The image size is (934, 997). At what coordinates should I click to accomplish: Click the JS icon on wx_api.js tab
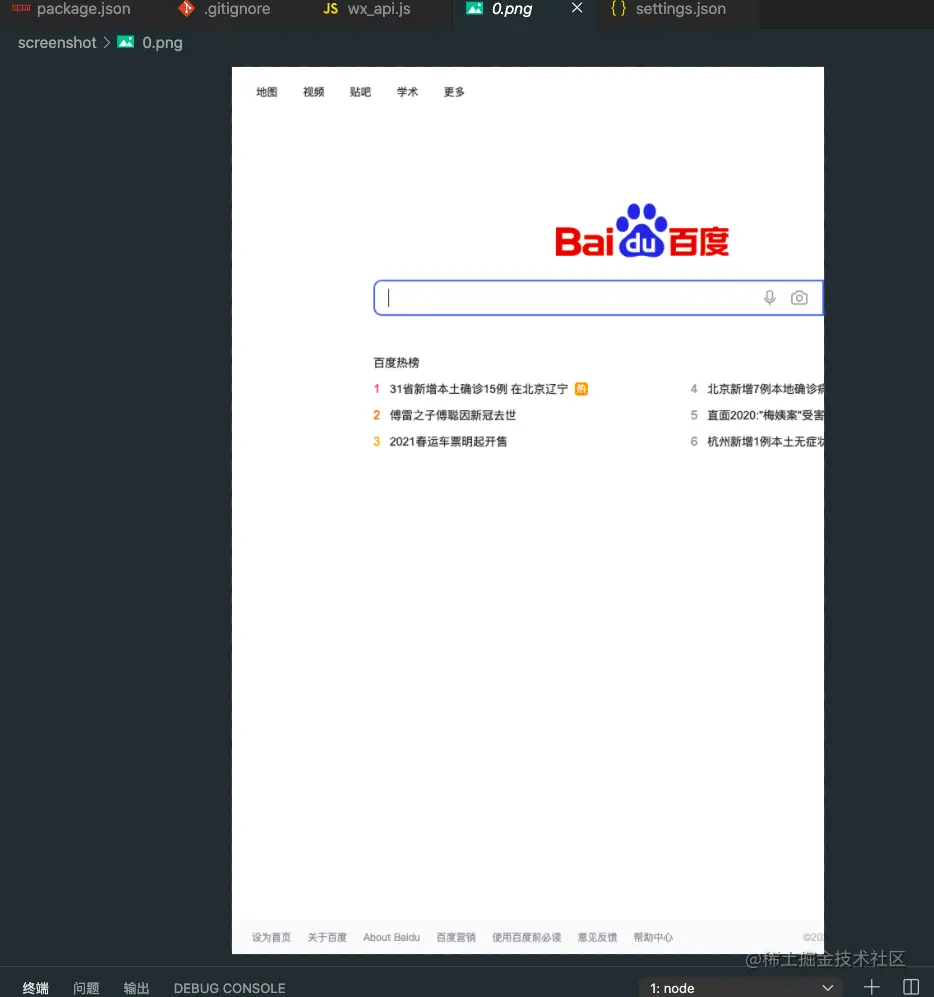tap(331, 9)
